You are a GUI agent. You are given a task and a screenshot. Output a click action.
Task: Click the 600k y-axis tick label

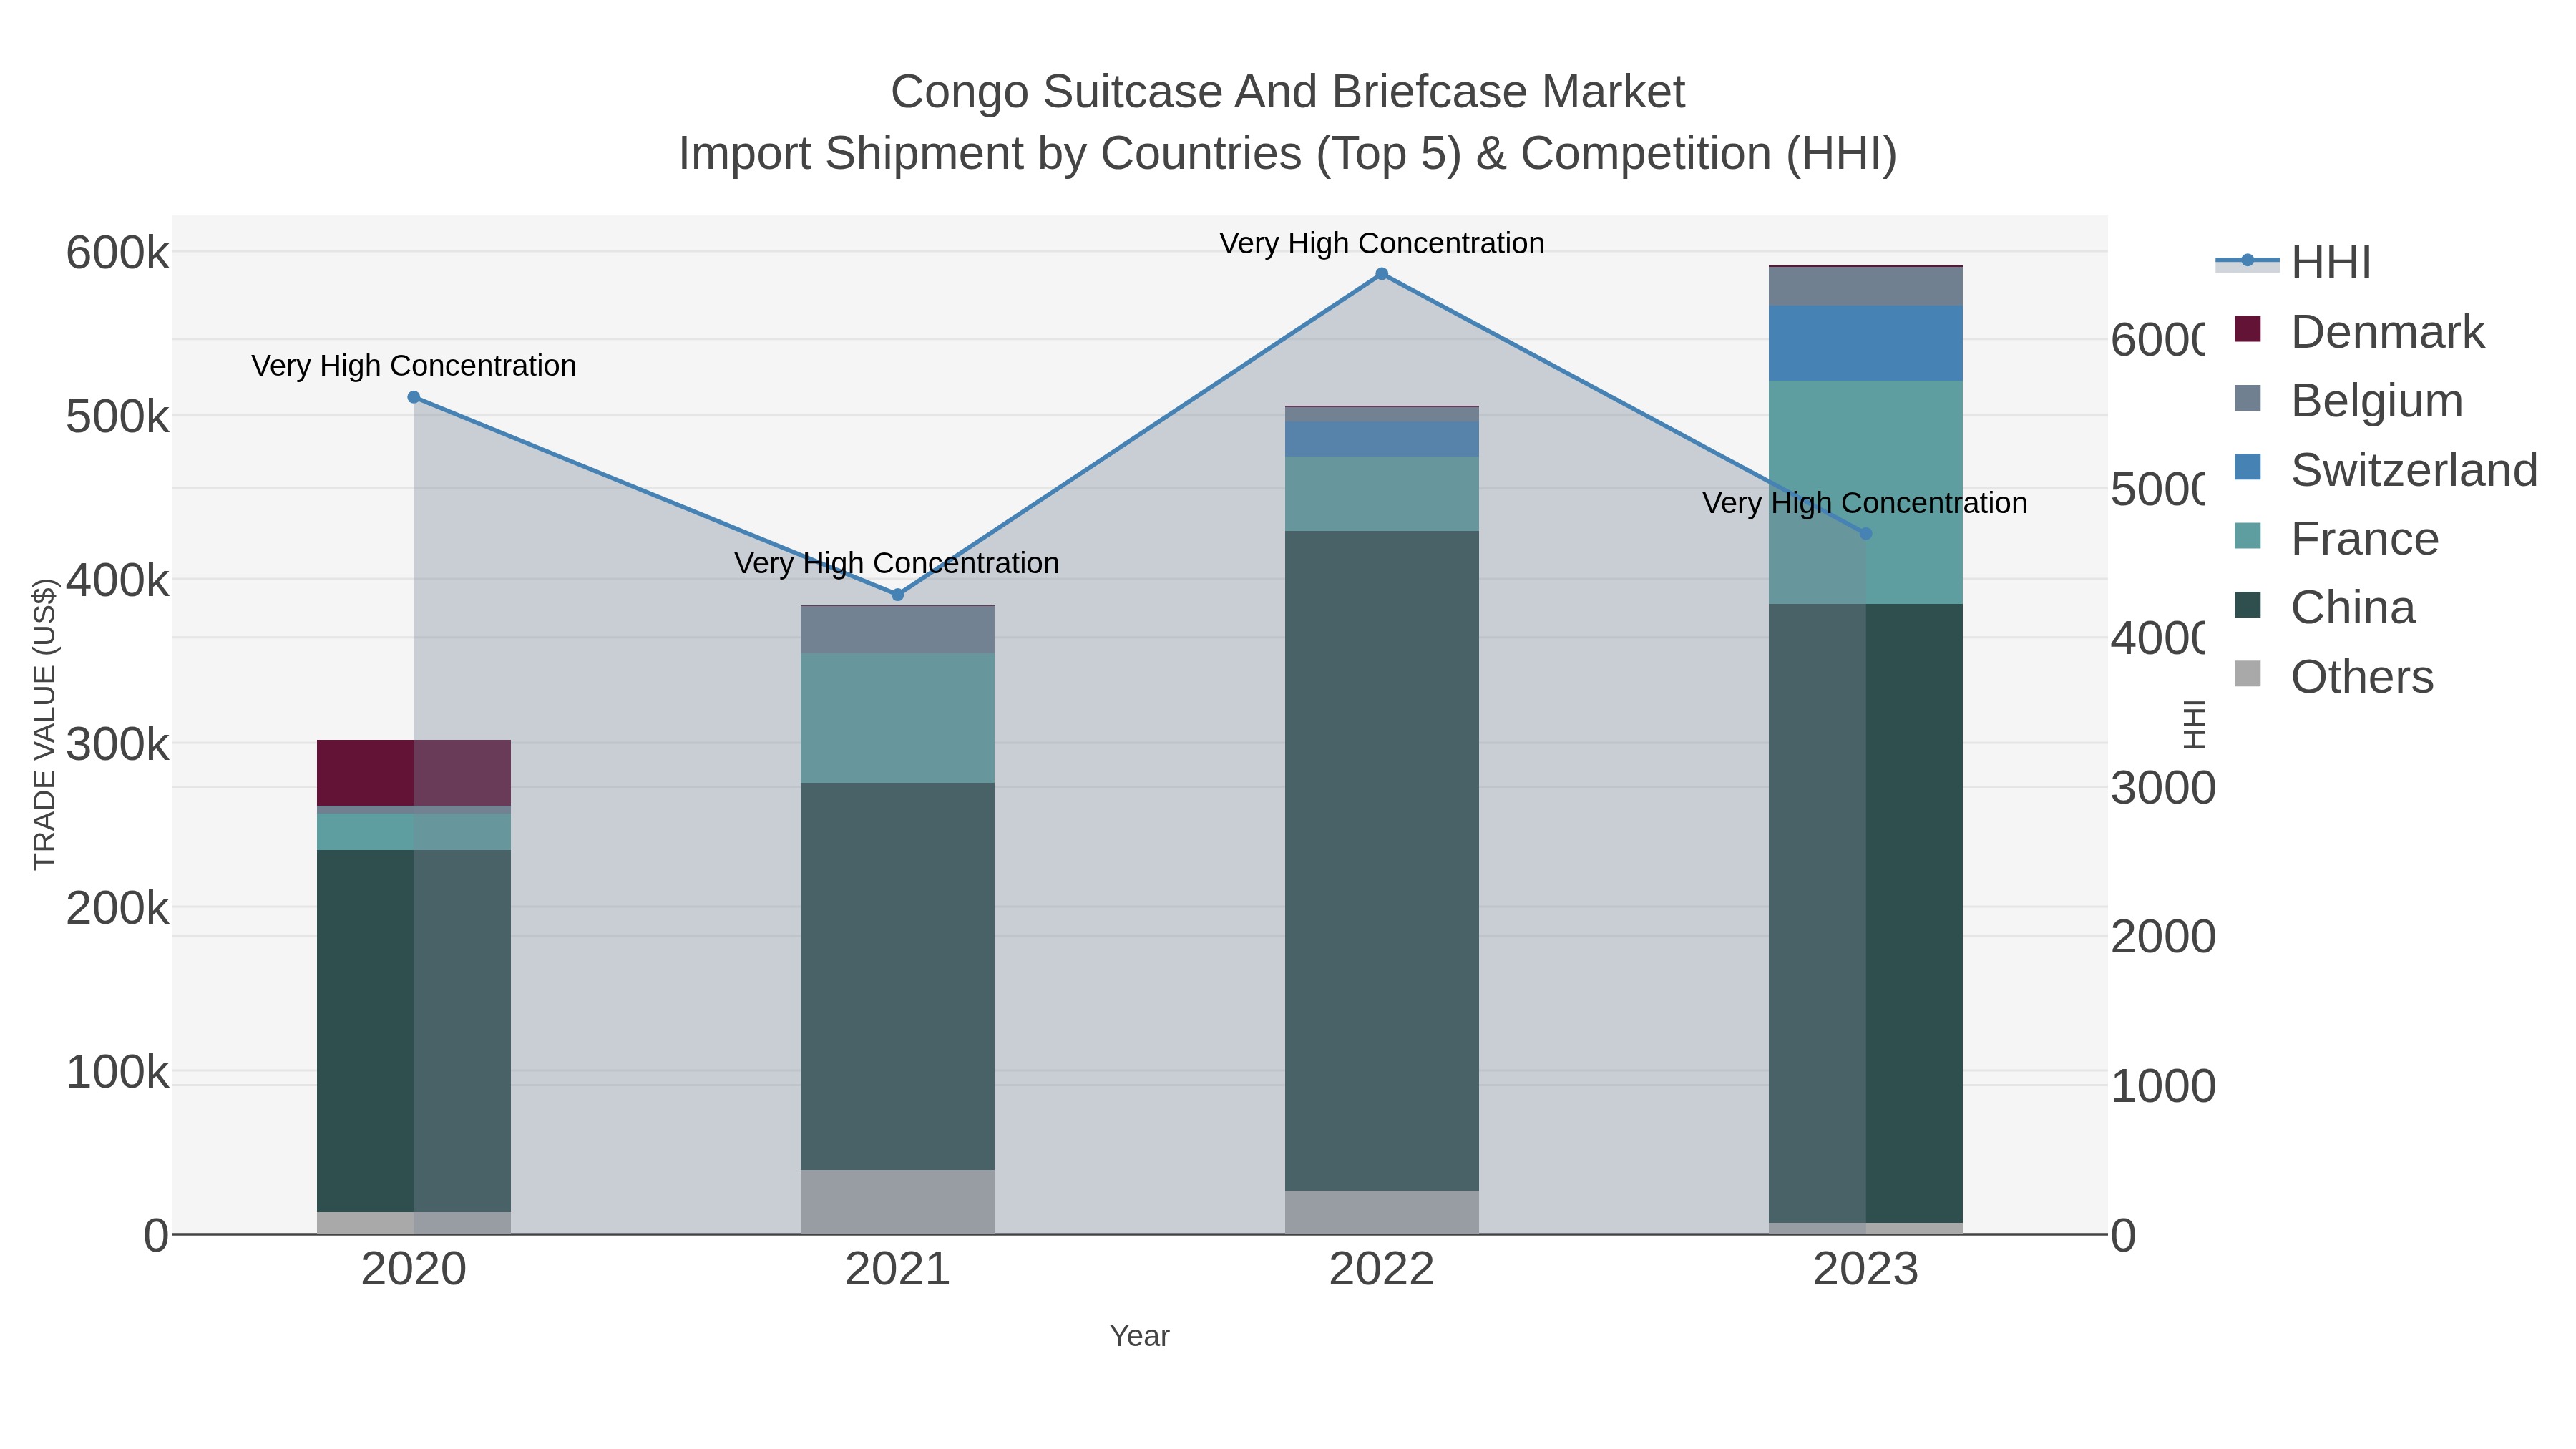pyautogui.click(x=118, y=253)
